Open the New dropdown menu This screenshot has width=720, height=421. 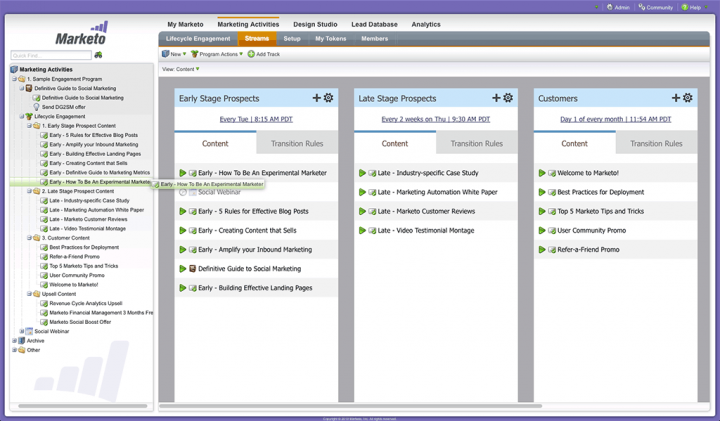pos(174,54)
